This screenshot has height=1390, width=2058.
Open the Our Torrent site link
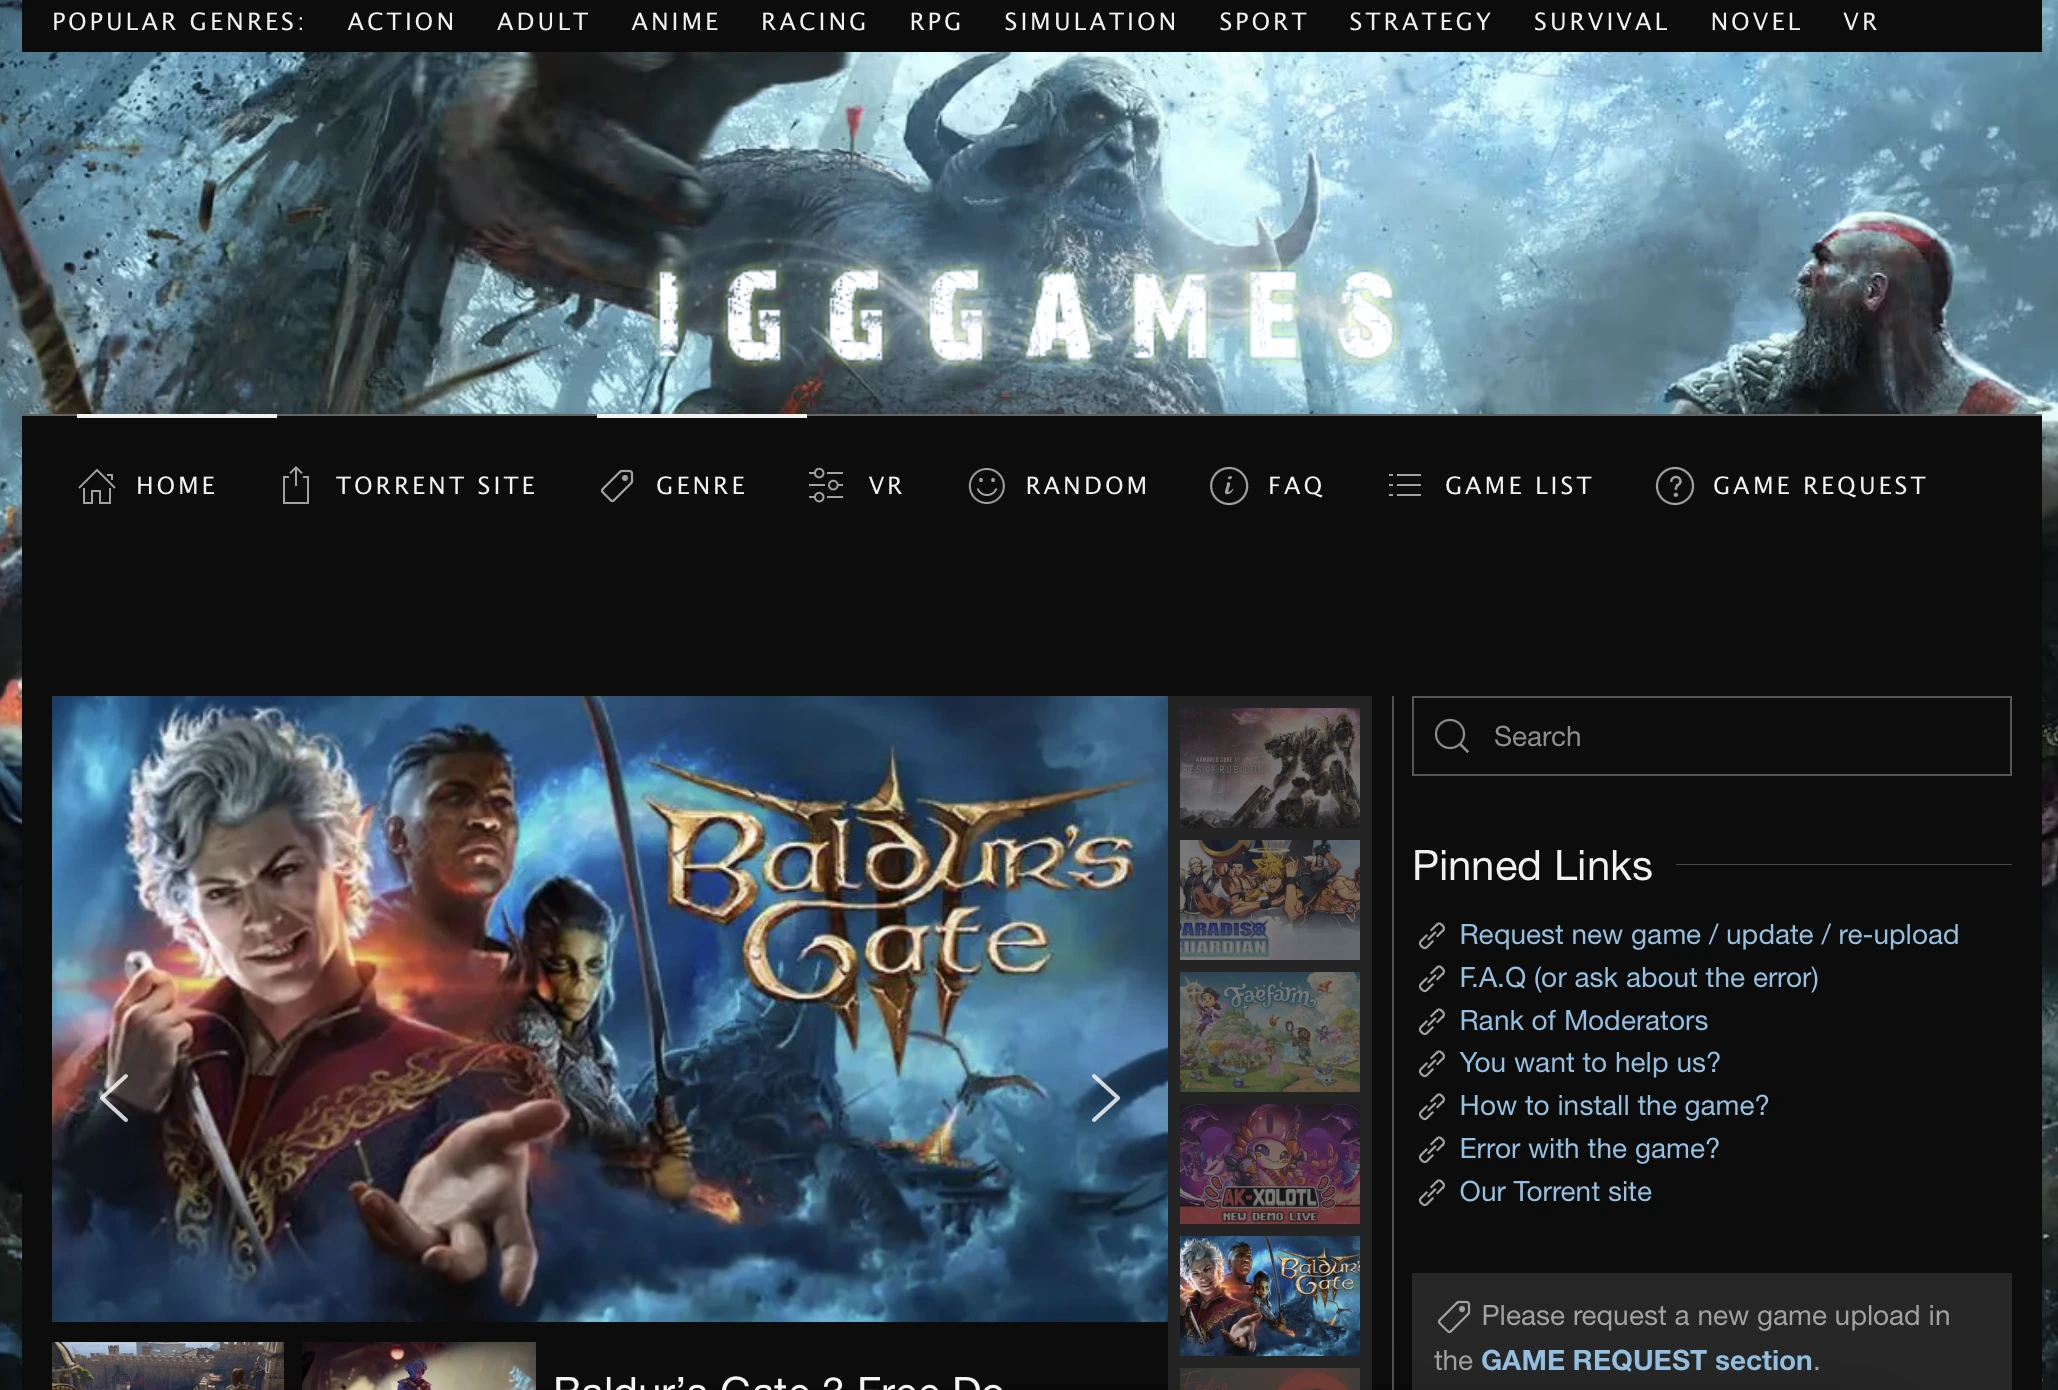1555,1192
